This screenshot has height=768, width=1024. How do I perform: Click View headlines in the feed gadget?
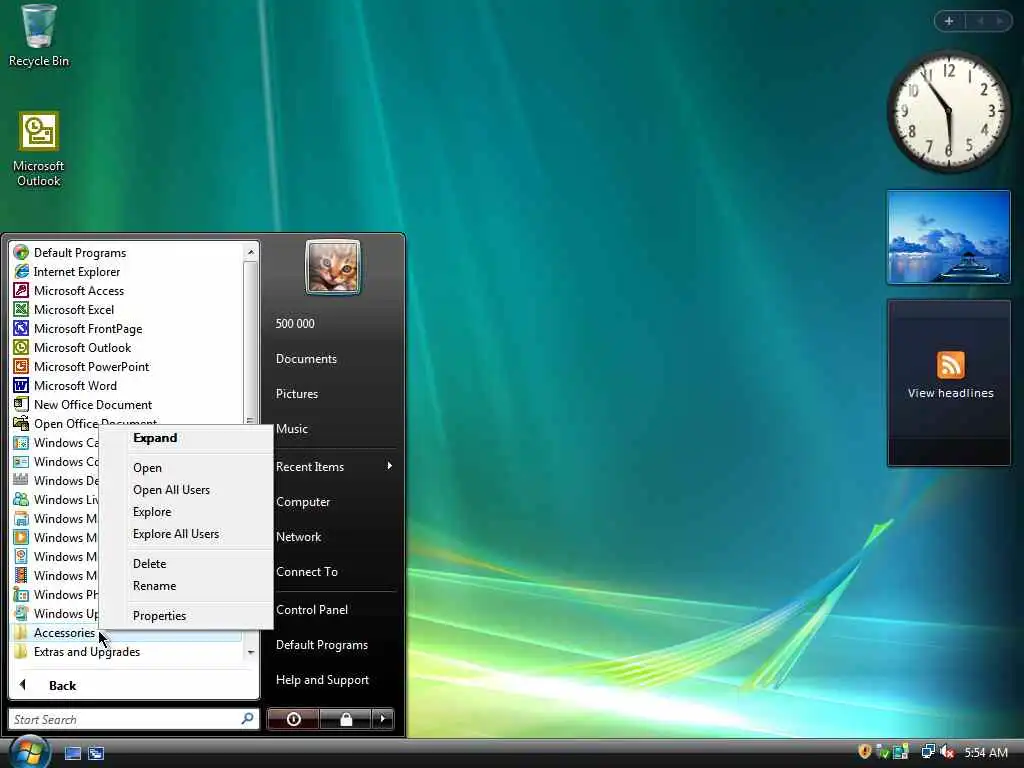[950, 392]
